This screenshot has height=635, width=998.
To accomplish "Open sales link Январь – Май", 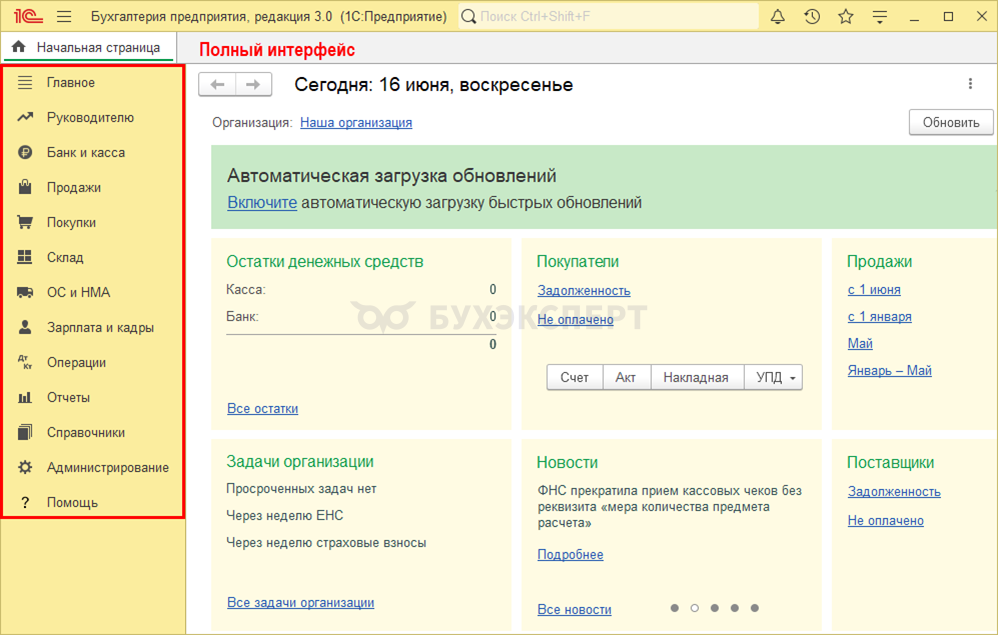I will (x=889, y=370).
